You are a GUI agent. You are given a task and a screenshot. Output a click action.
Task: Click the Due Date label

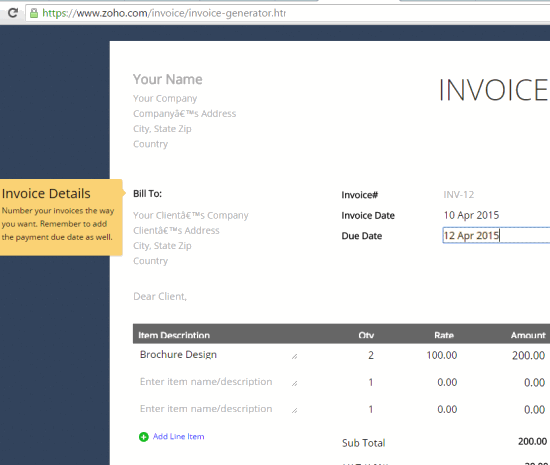click(x=362, y=236)
